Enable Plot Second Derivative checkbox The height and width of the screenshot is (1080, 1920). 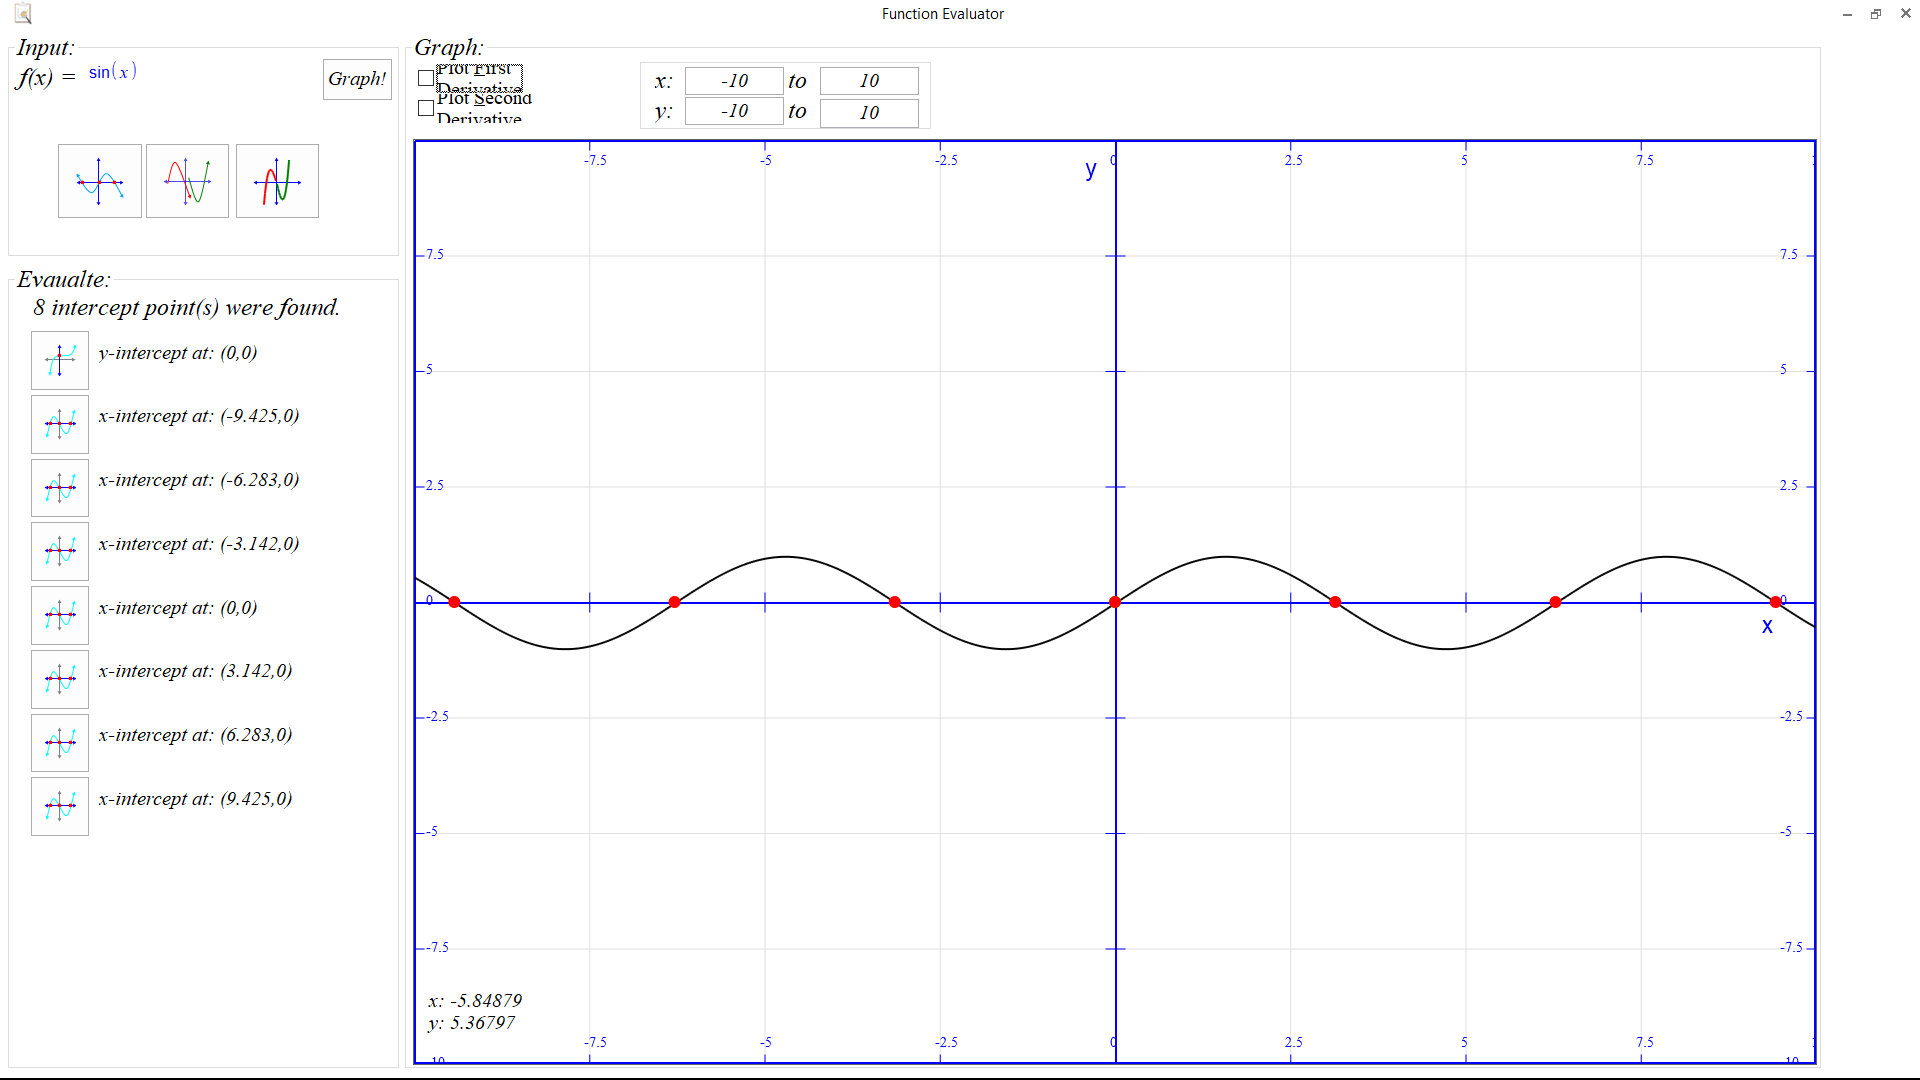tap(426, 108)
